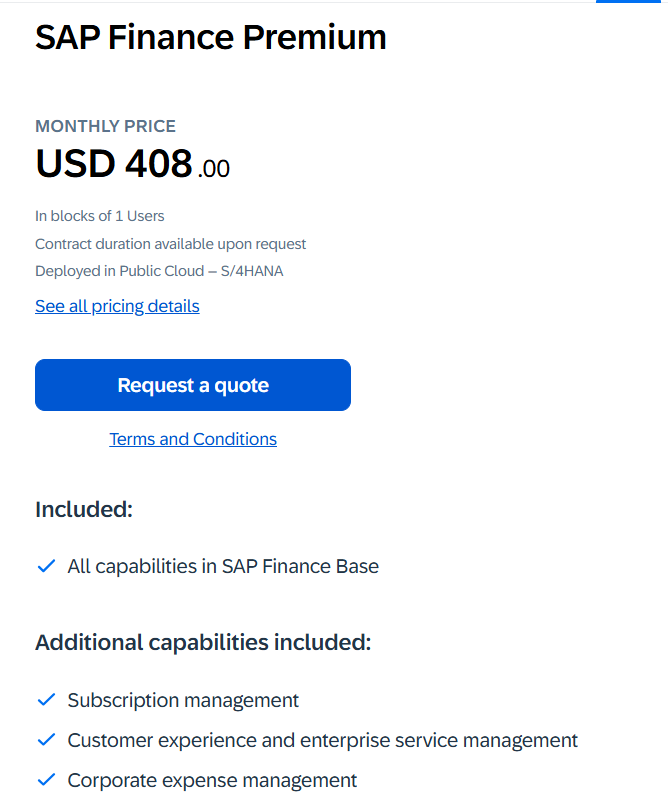Click the Additional capabilities included: heading
The height and width of the screenshot is (801, 668).
click(x=203, y=642)
